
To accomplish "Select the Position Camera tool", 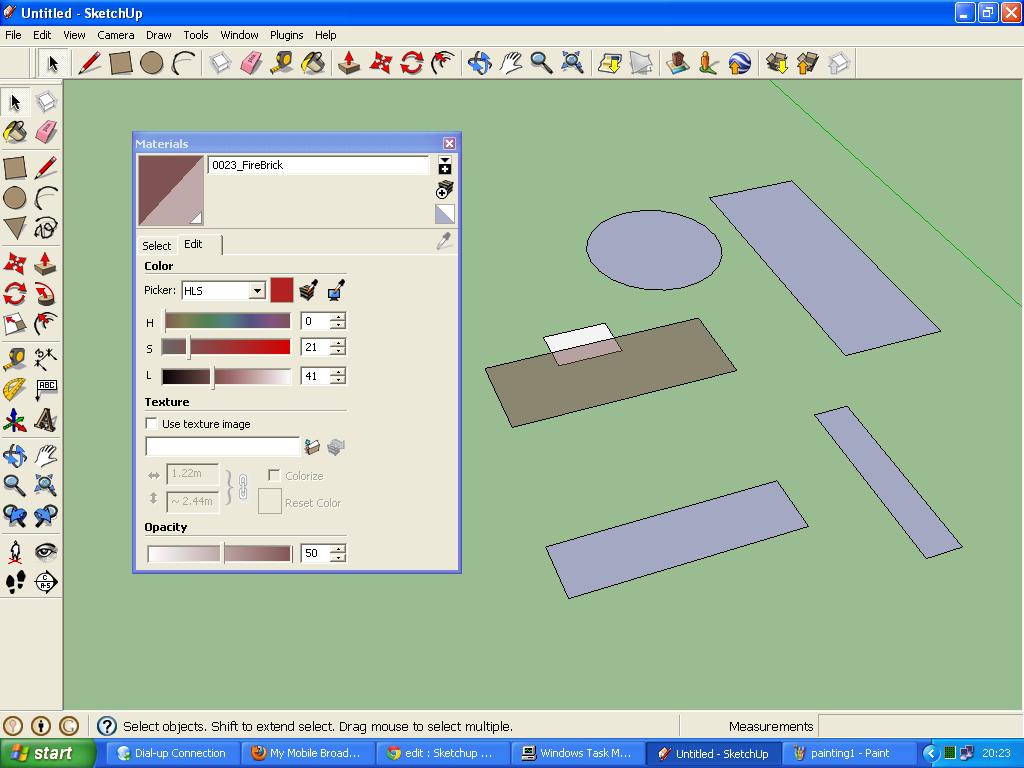I will (15, 552).
